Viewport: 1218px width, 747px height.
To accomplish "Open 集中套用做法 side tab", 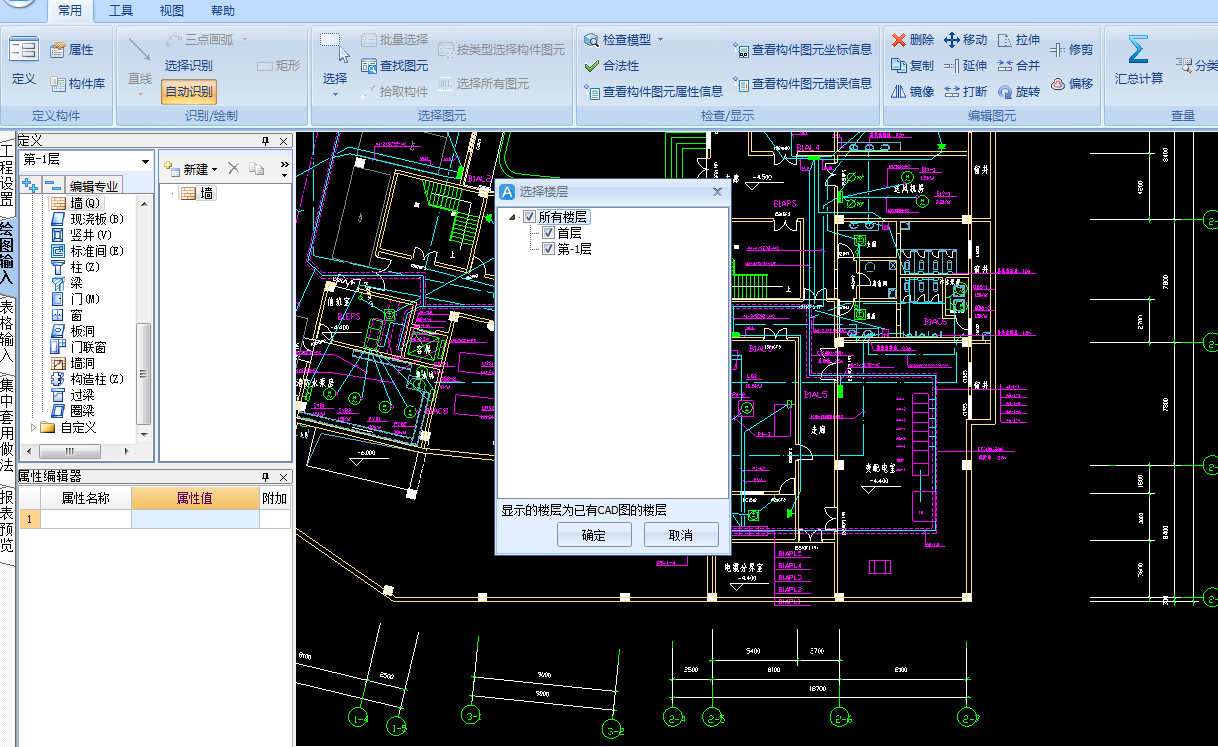I will tap(7, 424).
